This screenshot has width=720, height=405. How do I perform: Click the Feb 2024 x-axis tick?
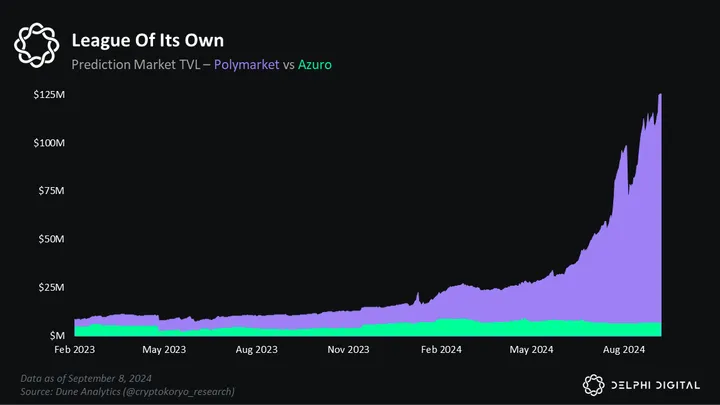tap(441, 350)
